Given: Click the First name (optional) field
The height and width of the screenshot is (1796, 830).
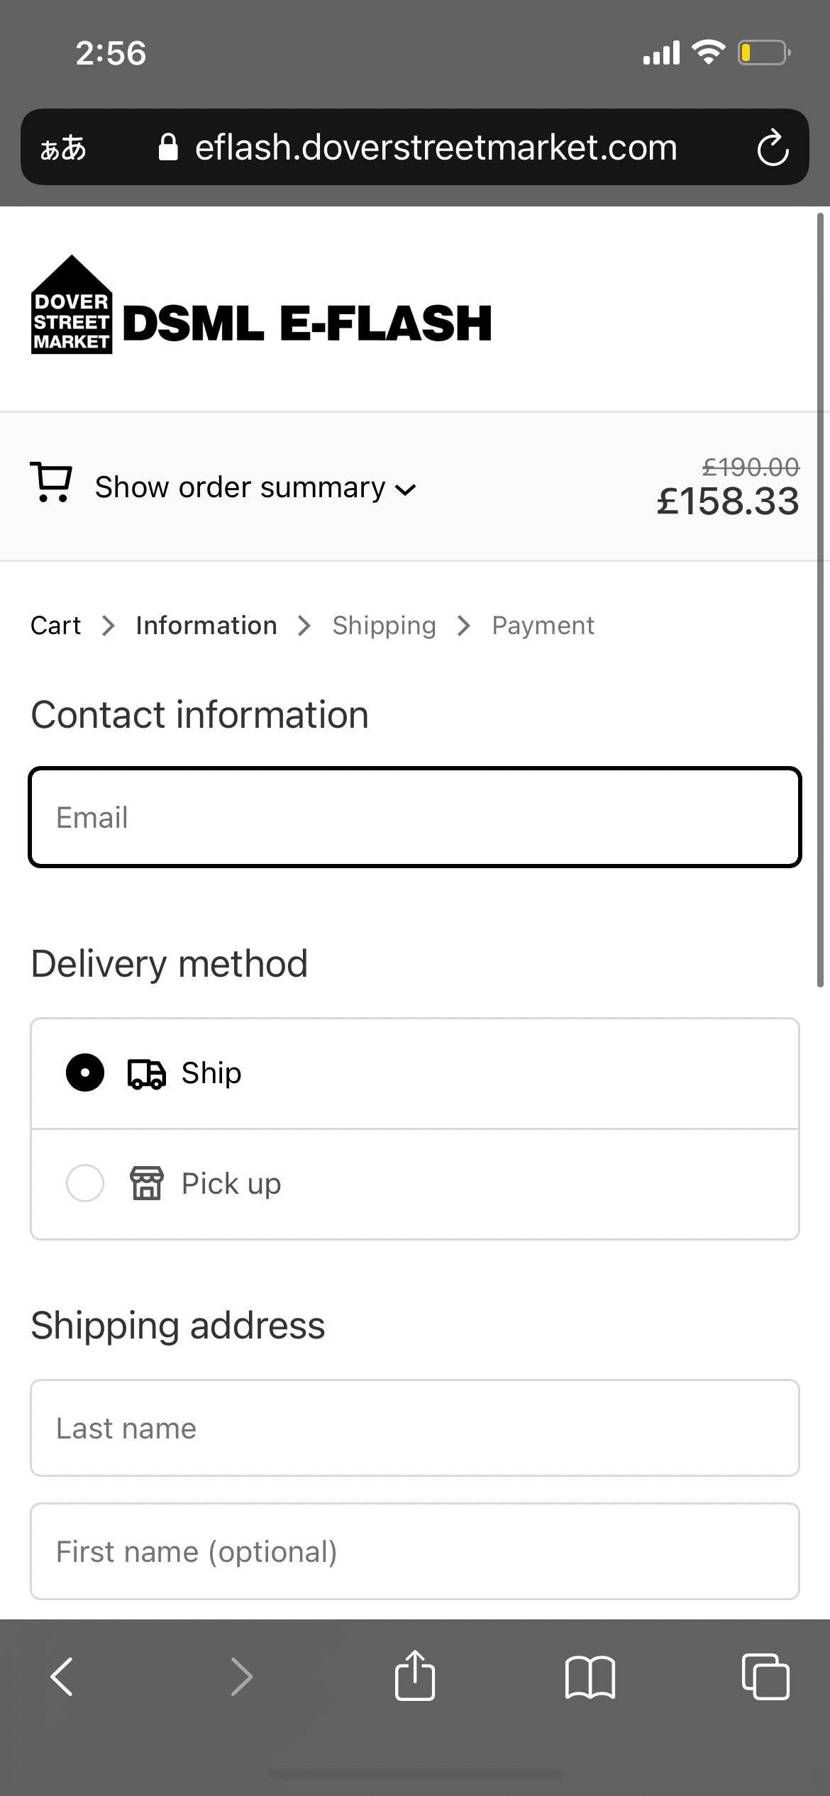Looking at the screenshot, I should (x=415, y=1551).
